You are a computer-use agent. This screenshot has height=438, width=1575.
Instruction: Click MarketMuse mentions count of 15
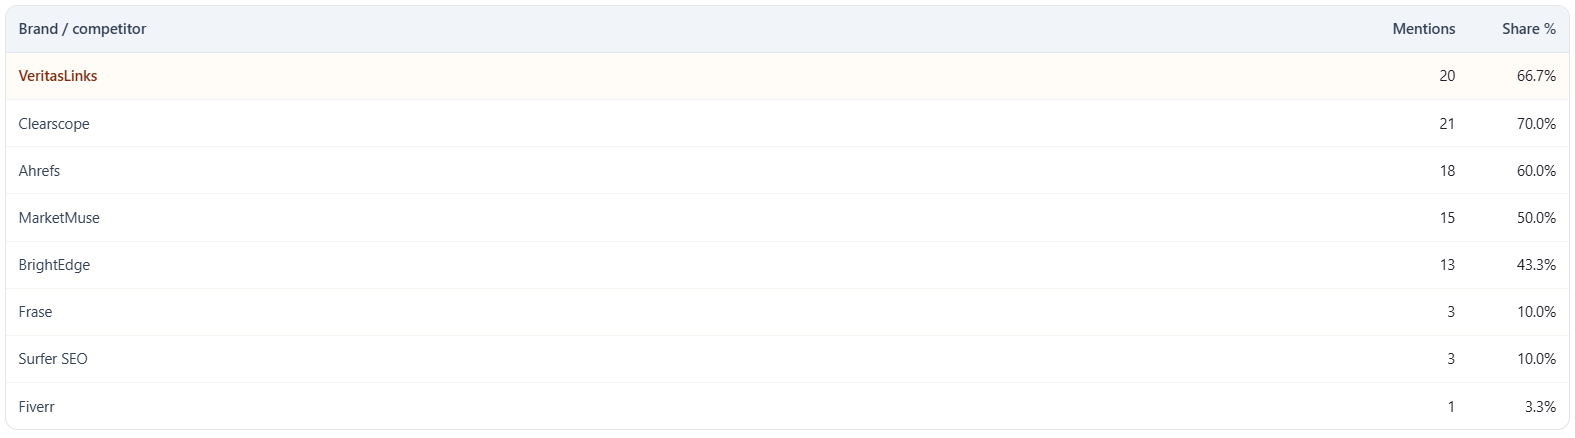[x=1446, y=218]
